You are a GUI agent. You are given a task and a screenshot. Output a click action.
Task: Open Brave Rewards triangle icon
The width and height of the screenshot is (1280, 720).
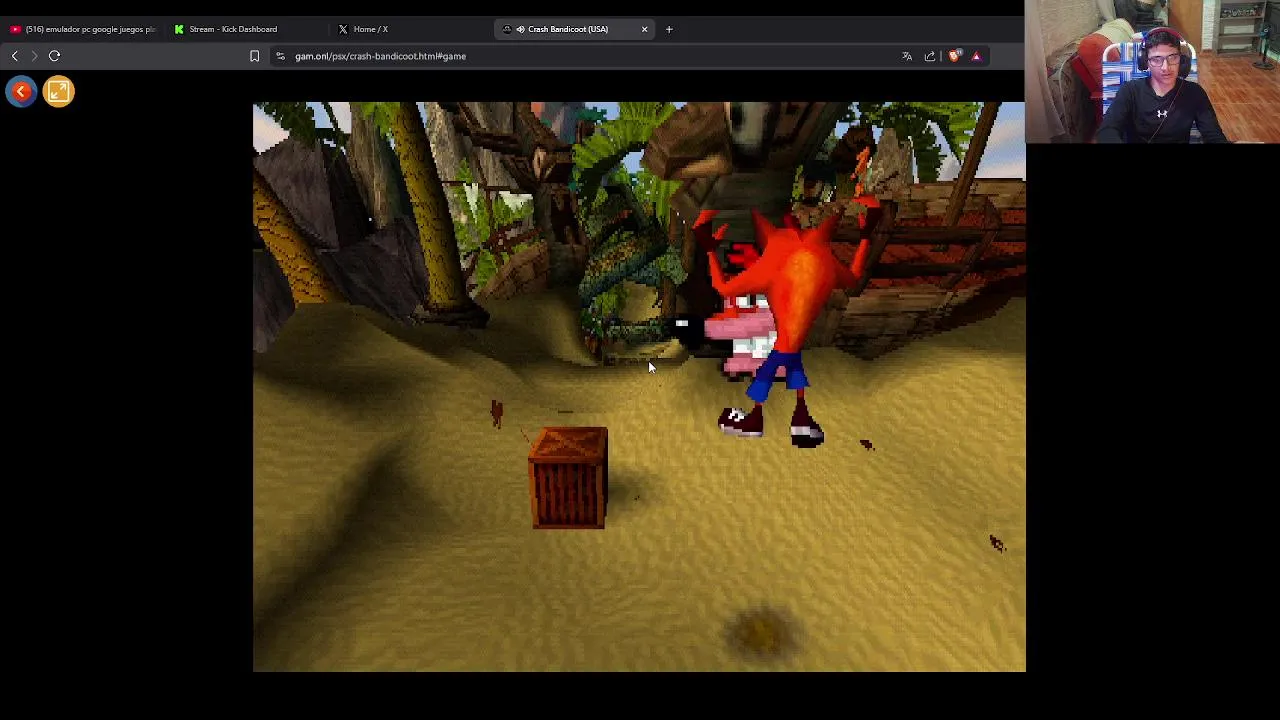pyautogui.click(x=976, y=56)
